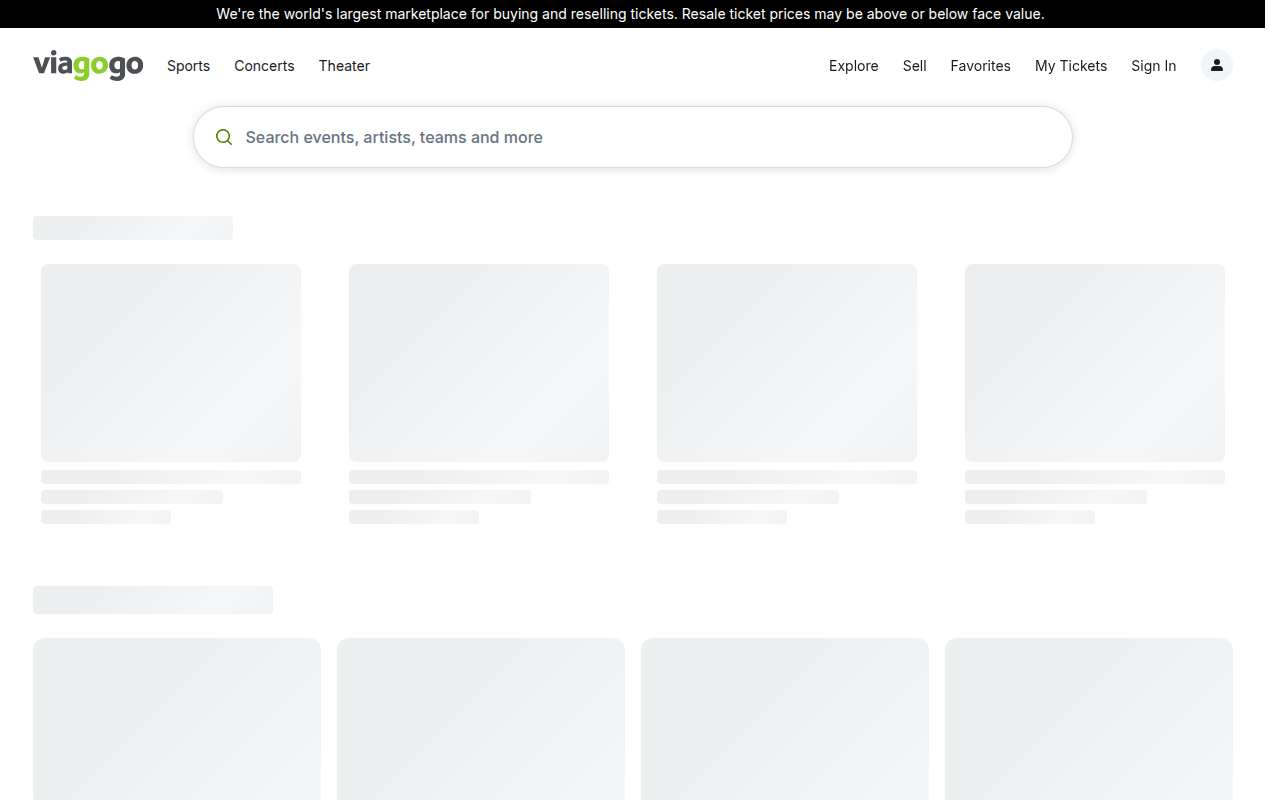
Task: Open the Sports menu
Action: (x=188, y=66)
